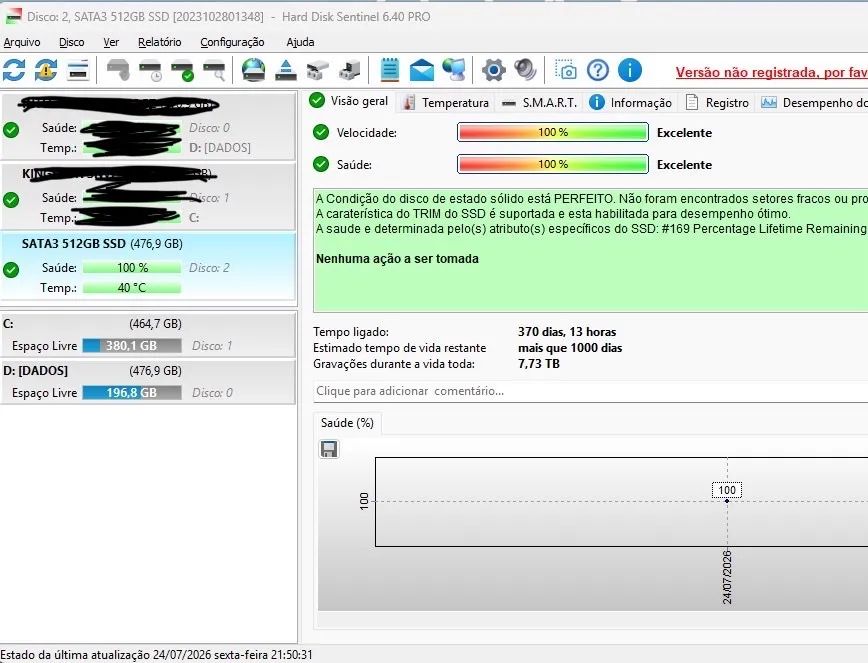The height and width of the screenshot is (663, 868).
Task: Click the Velocidade 100 % progress bar
Action: (x=552, y=132)
